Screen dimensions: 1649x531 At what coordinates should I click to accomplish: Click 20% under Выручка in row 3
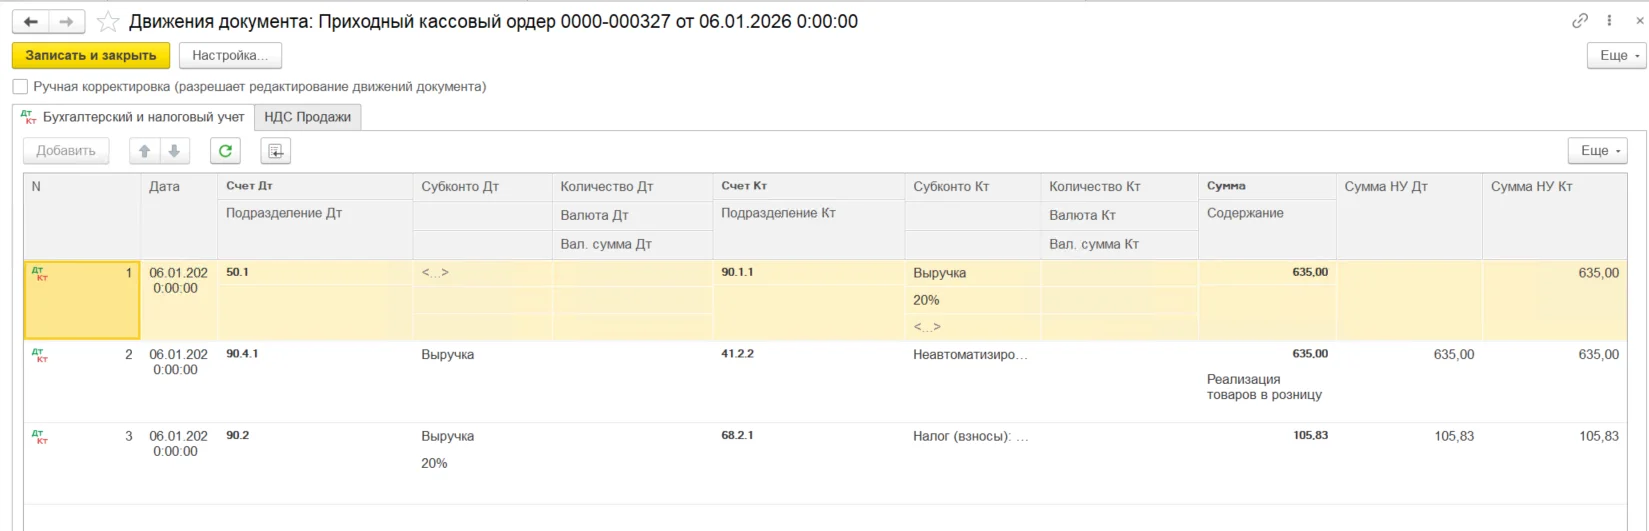click(434, 464)
